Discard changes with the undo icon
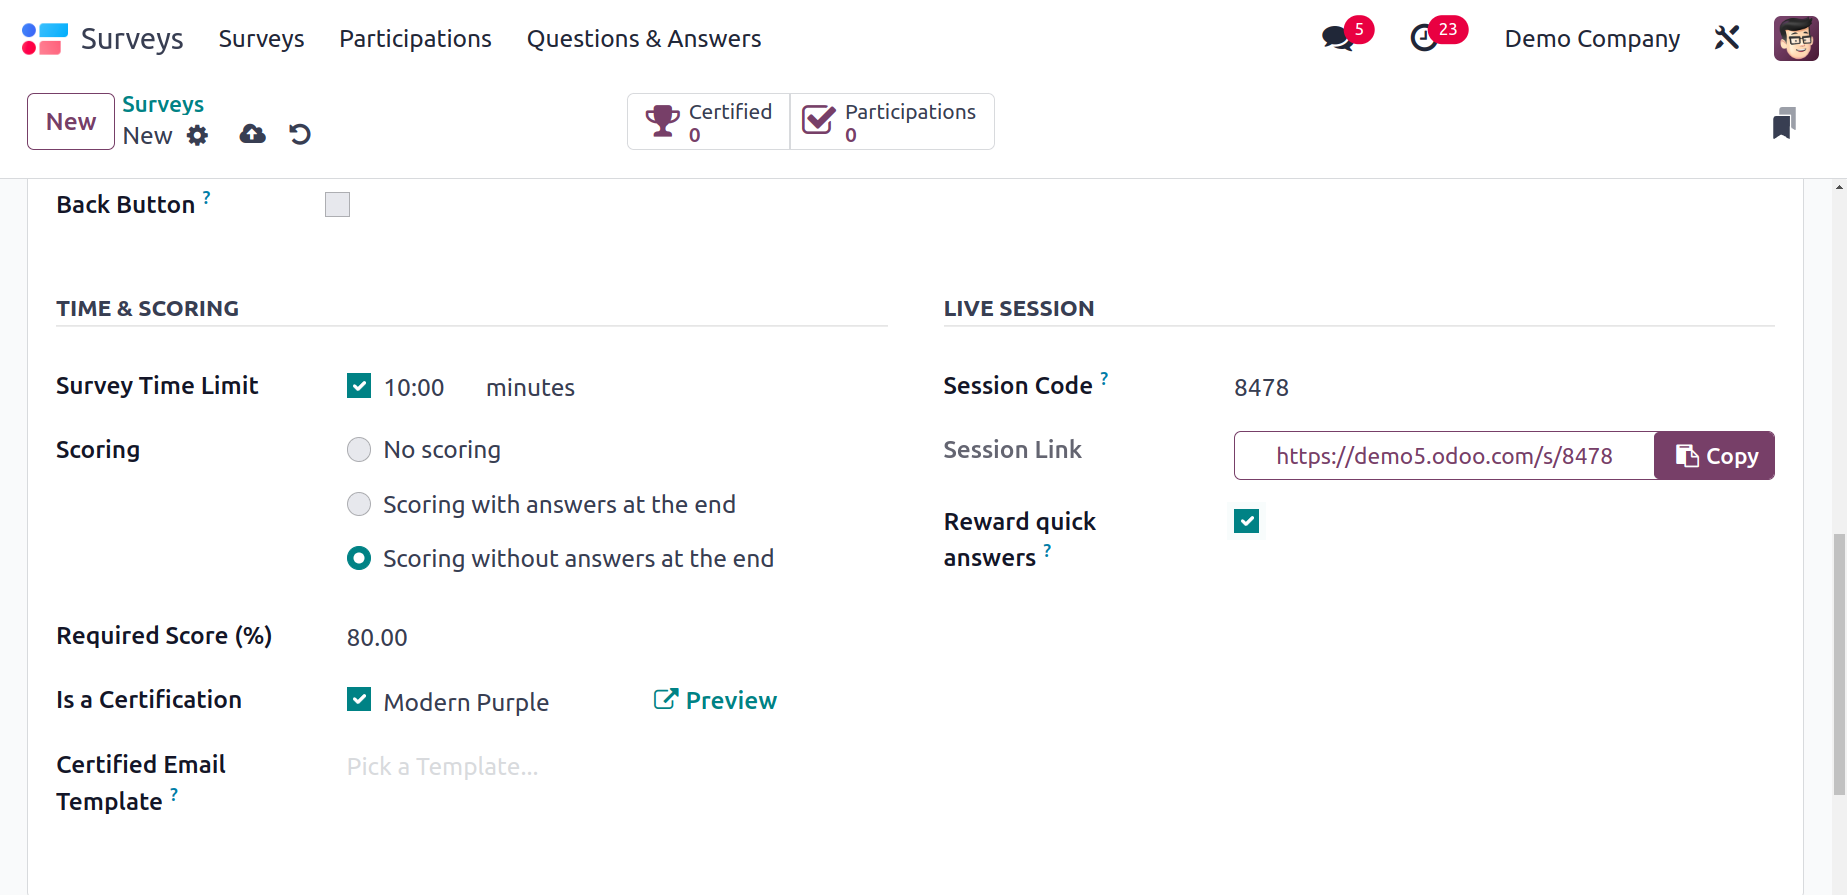This screenshot has height=895, width=1847. [x=300, y=134]
